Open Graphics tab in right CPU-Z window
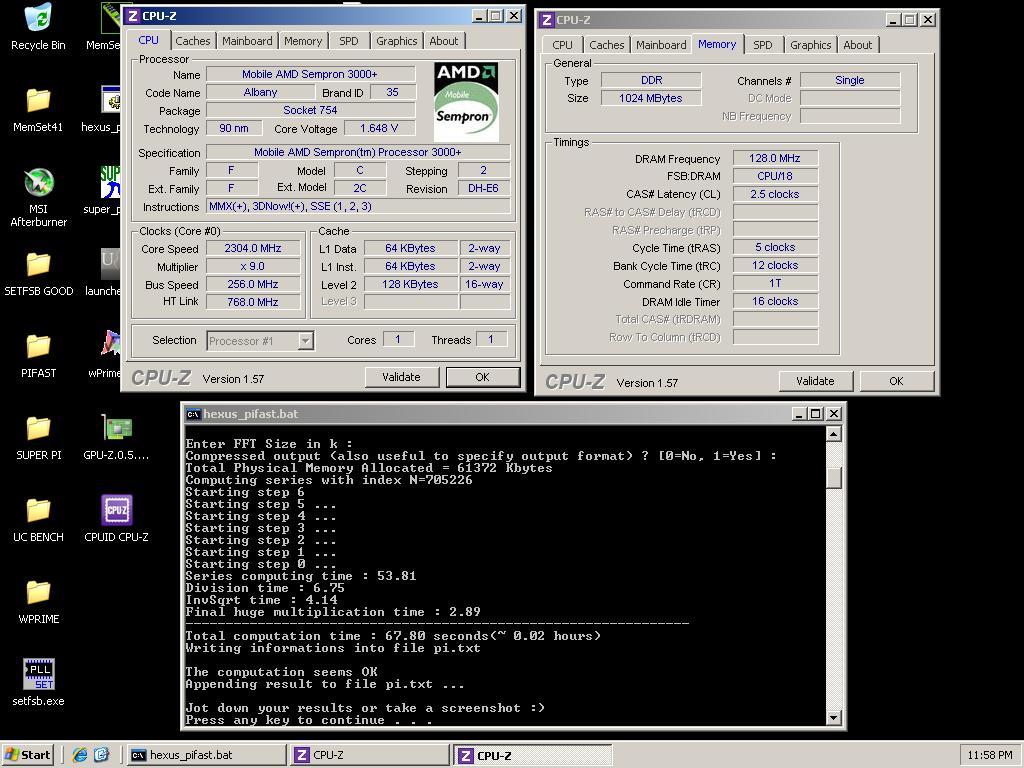 tap(810, 45)
